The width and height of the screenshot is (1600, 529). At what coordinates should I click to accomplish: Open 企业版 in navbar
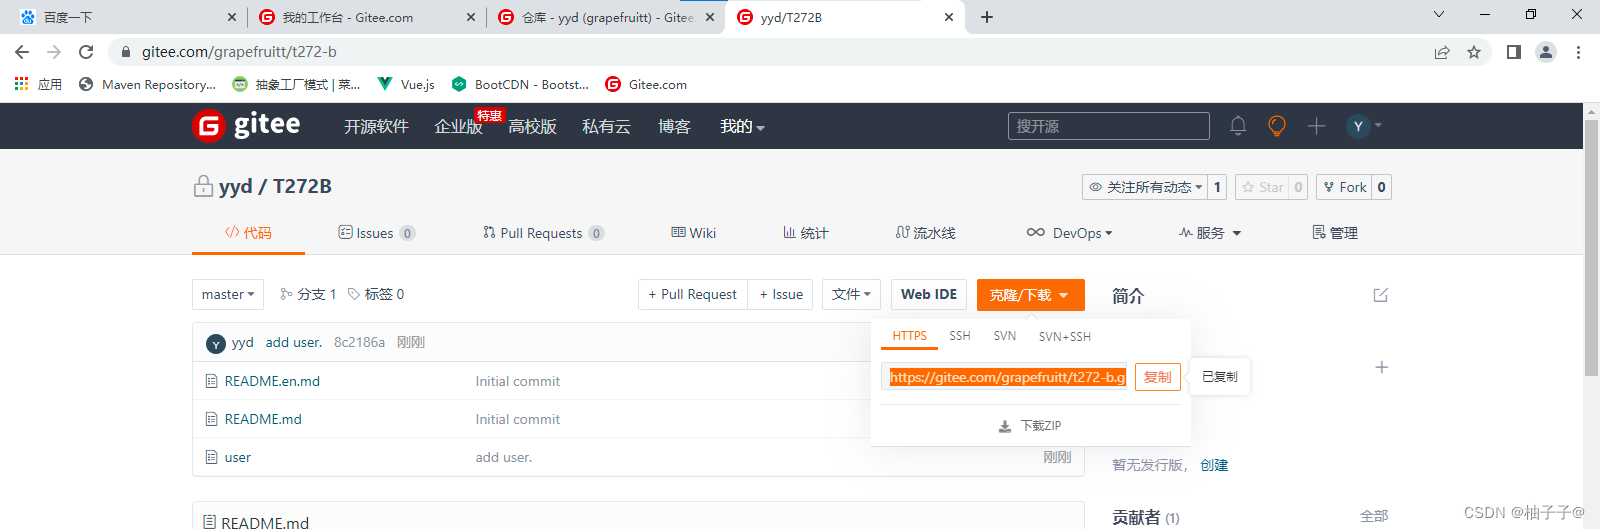(458, 126)
